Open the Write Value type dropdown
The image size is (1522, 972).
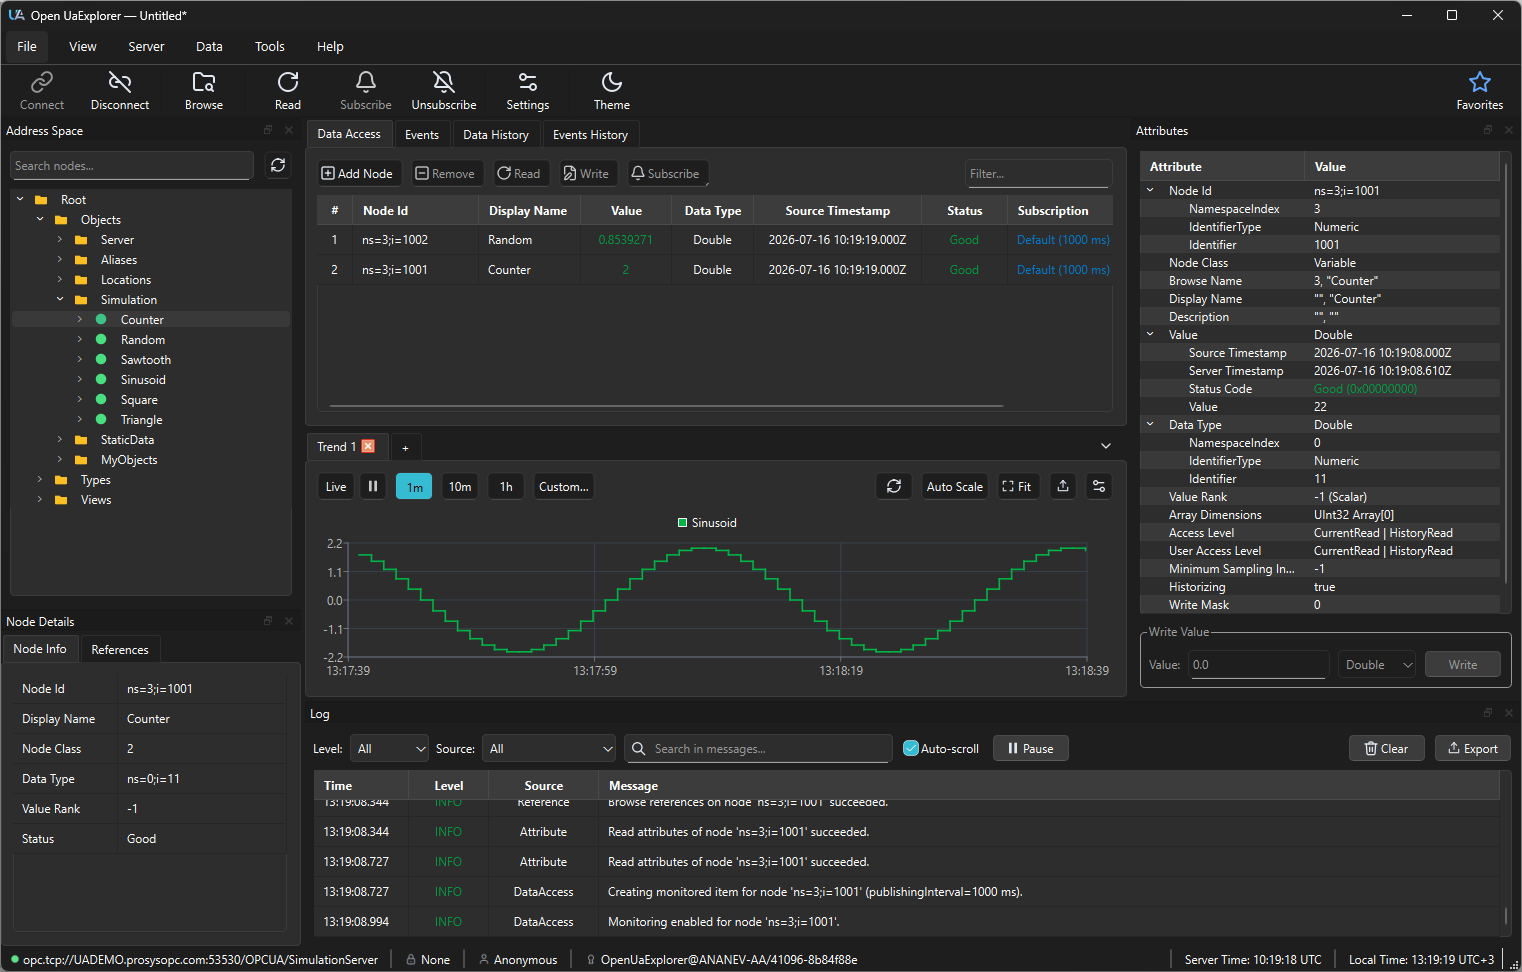click(x=1377, y=664)
